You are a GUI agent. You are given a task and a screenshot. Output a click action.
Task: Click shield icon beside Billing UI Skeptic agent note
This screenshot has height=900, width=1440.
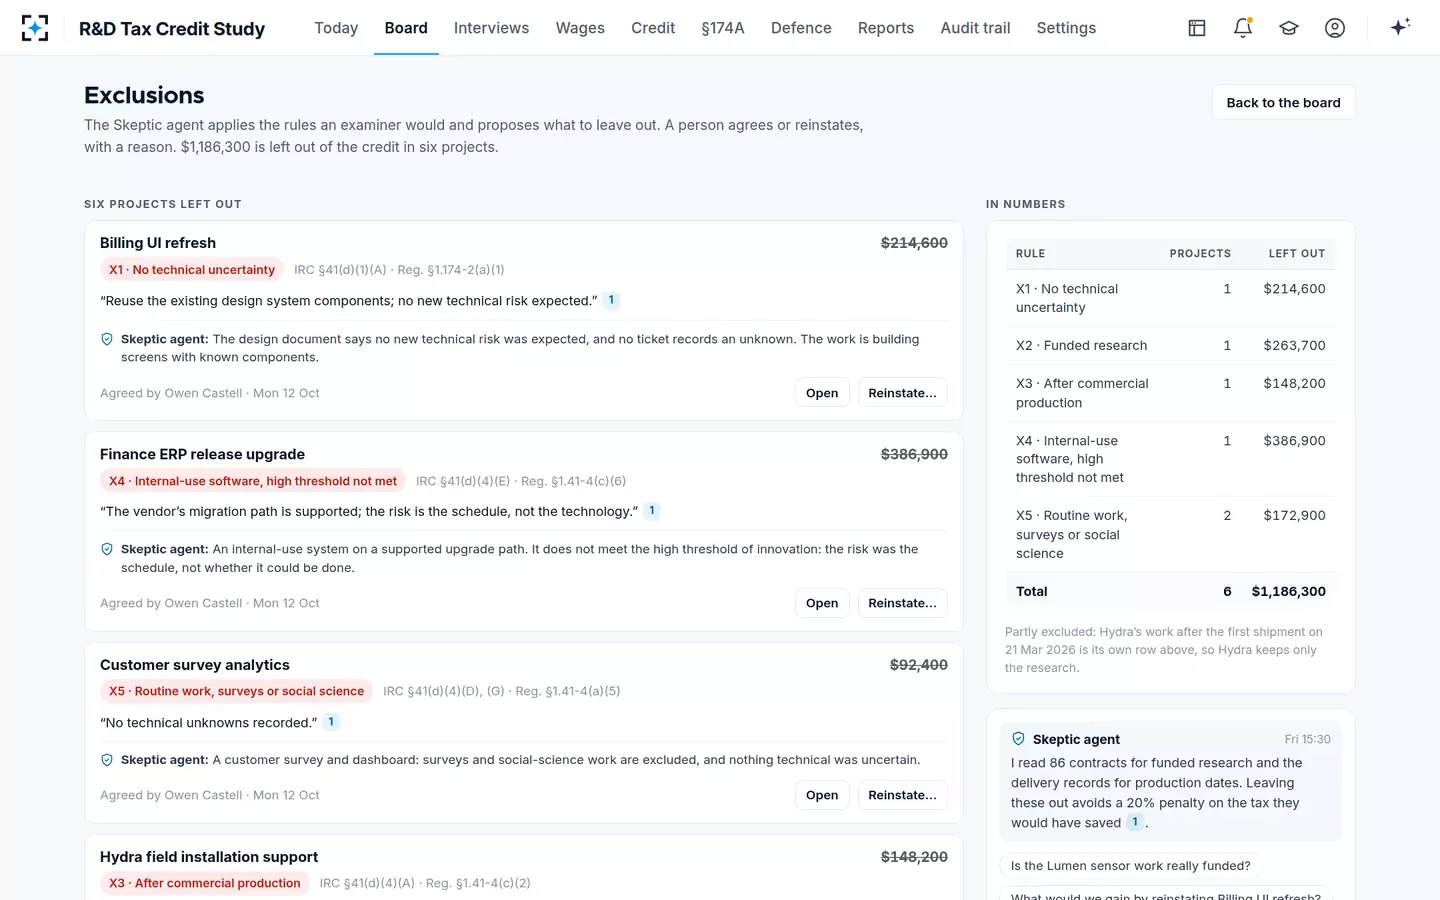tap(107, 339)
